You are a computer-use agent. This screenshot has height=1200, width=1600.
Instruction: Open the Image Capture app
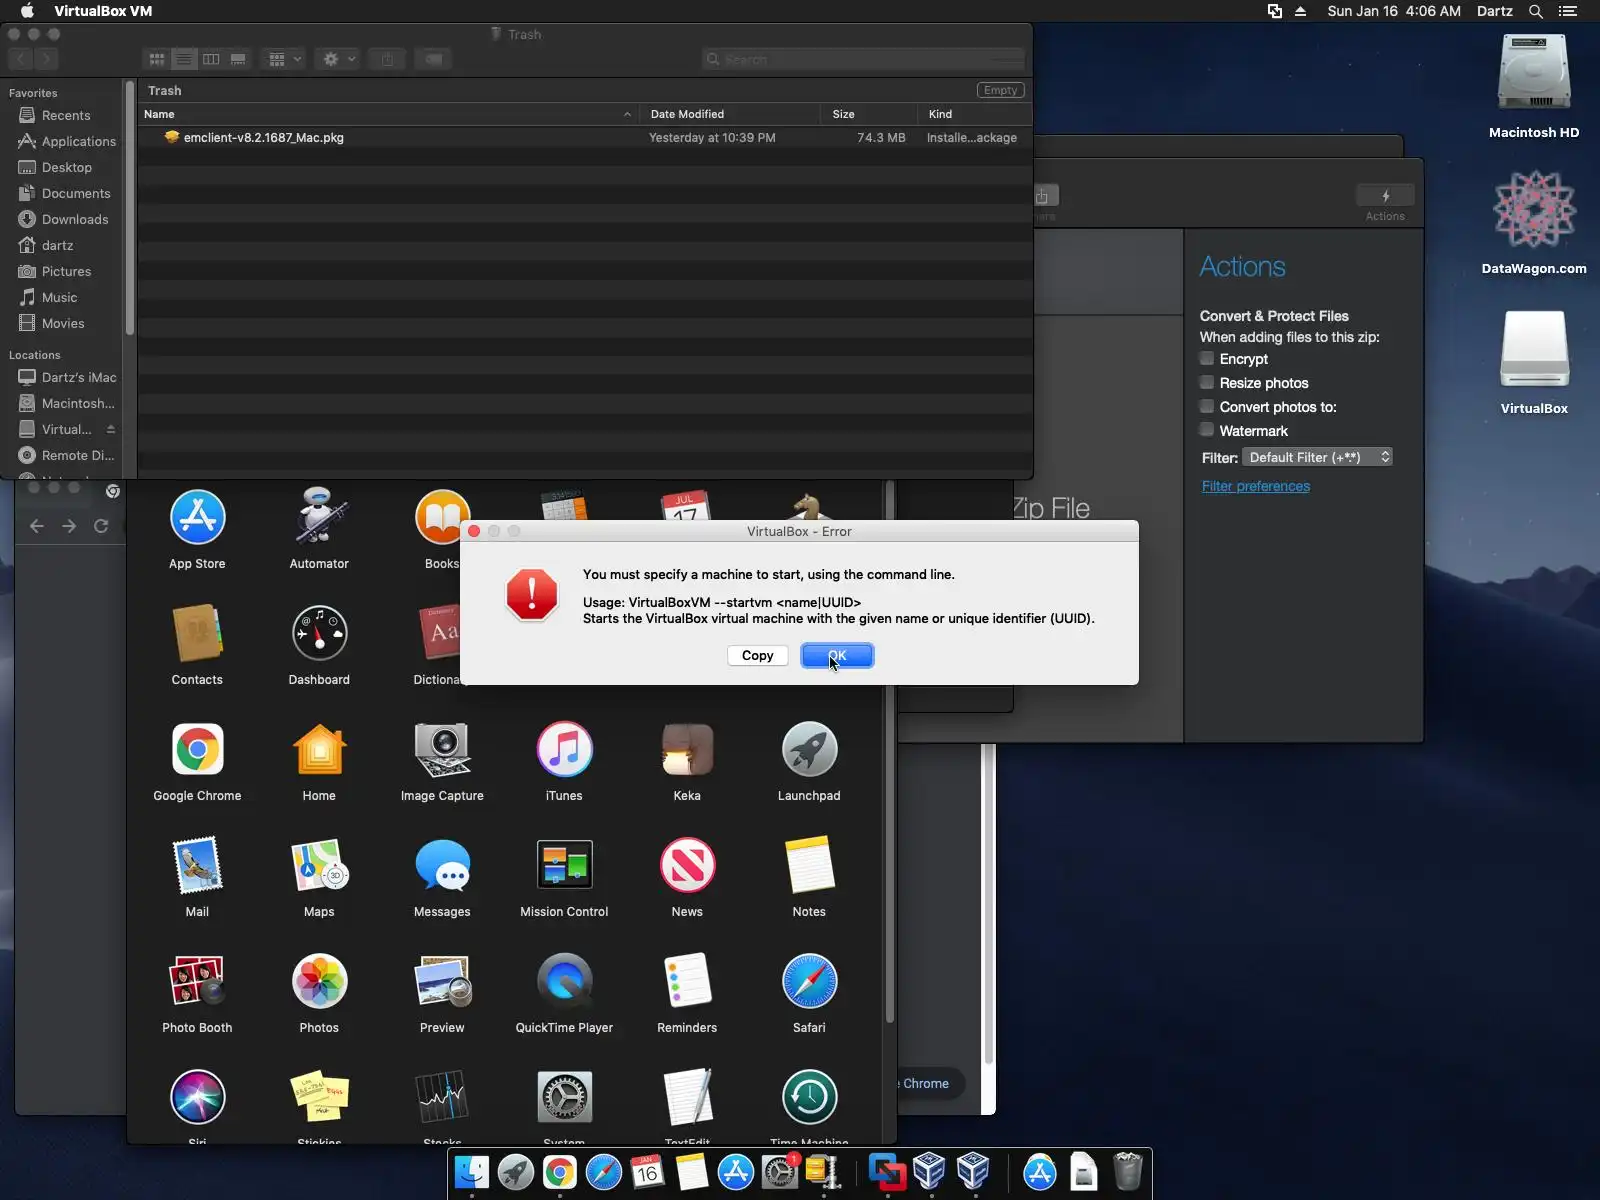(442, 750)
